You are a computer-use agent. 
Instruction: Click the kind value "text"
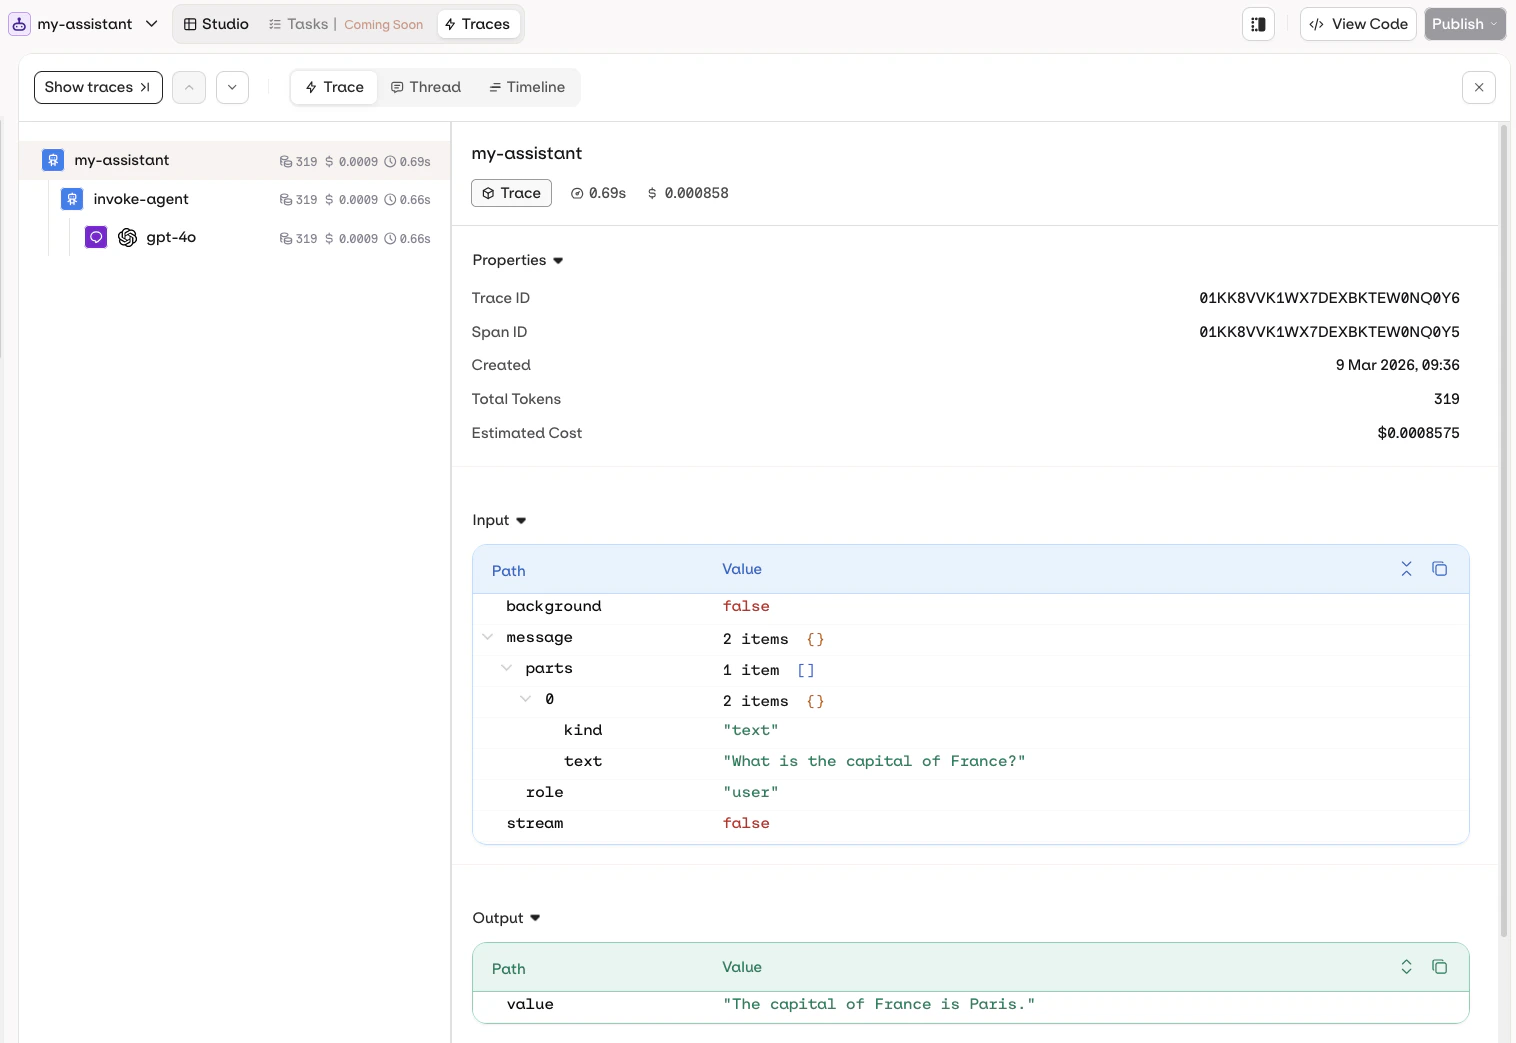tap(750, 730)
